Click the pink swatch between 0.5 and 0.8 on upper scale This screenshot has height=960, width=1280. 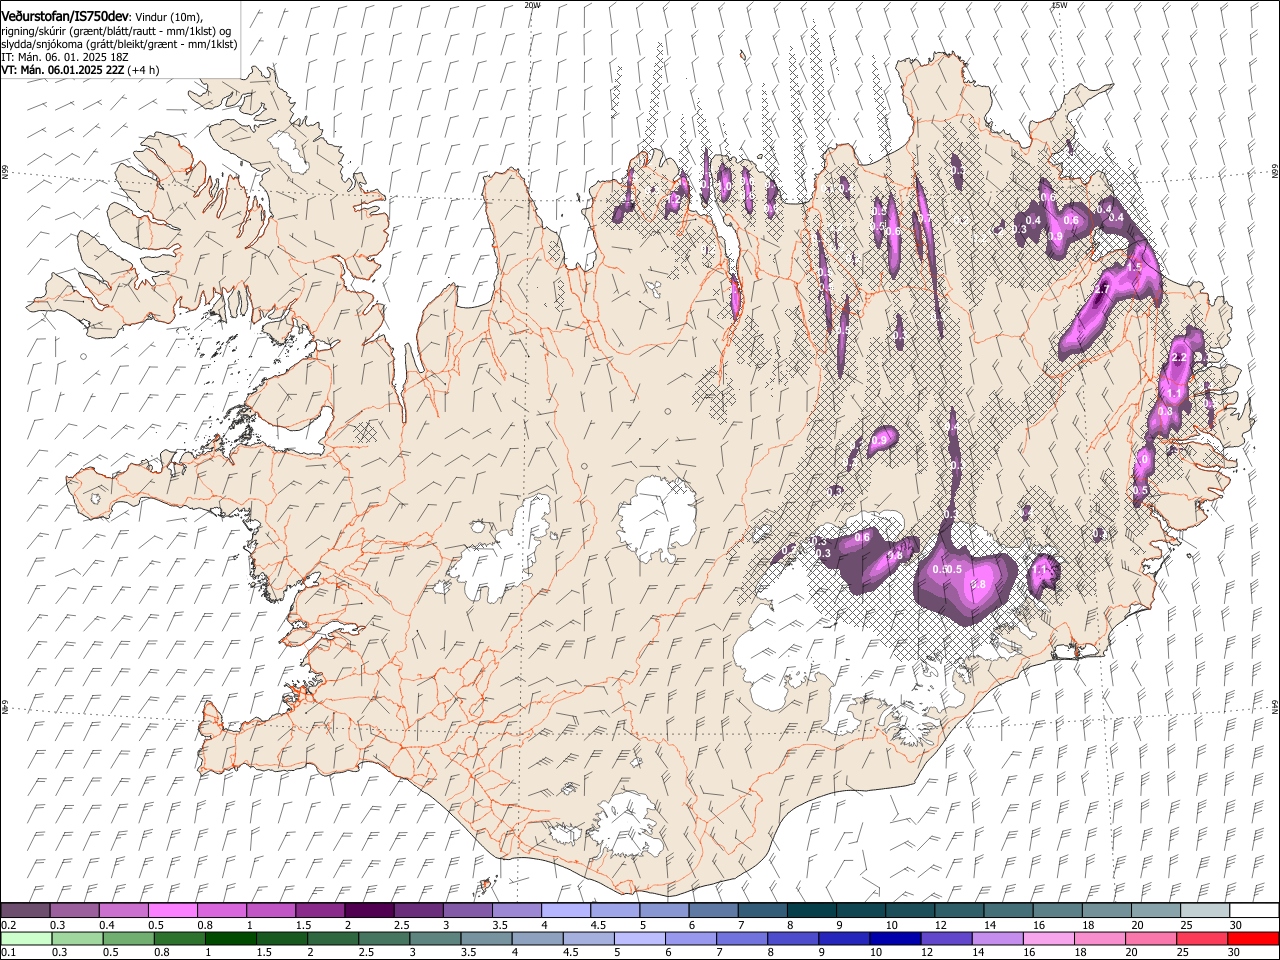pyautogui.click(x=173, y=911)
